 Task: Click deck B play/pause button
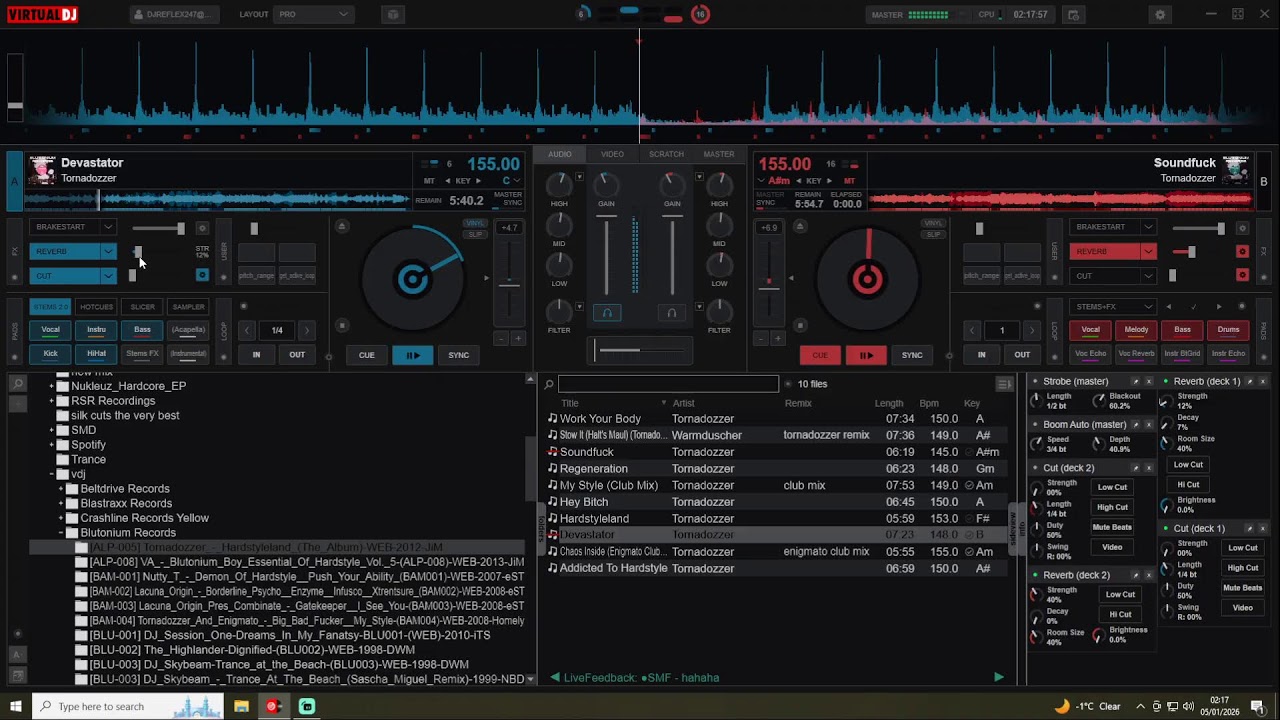(x=866, y=355)
